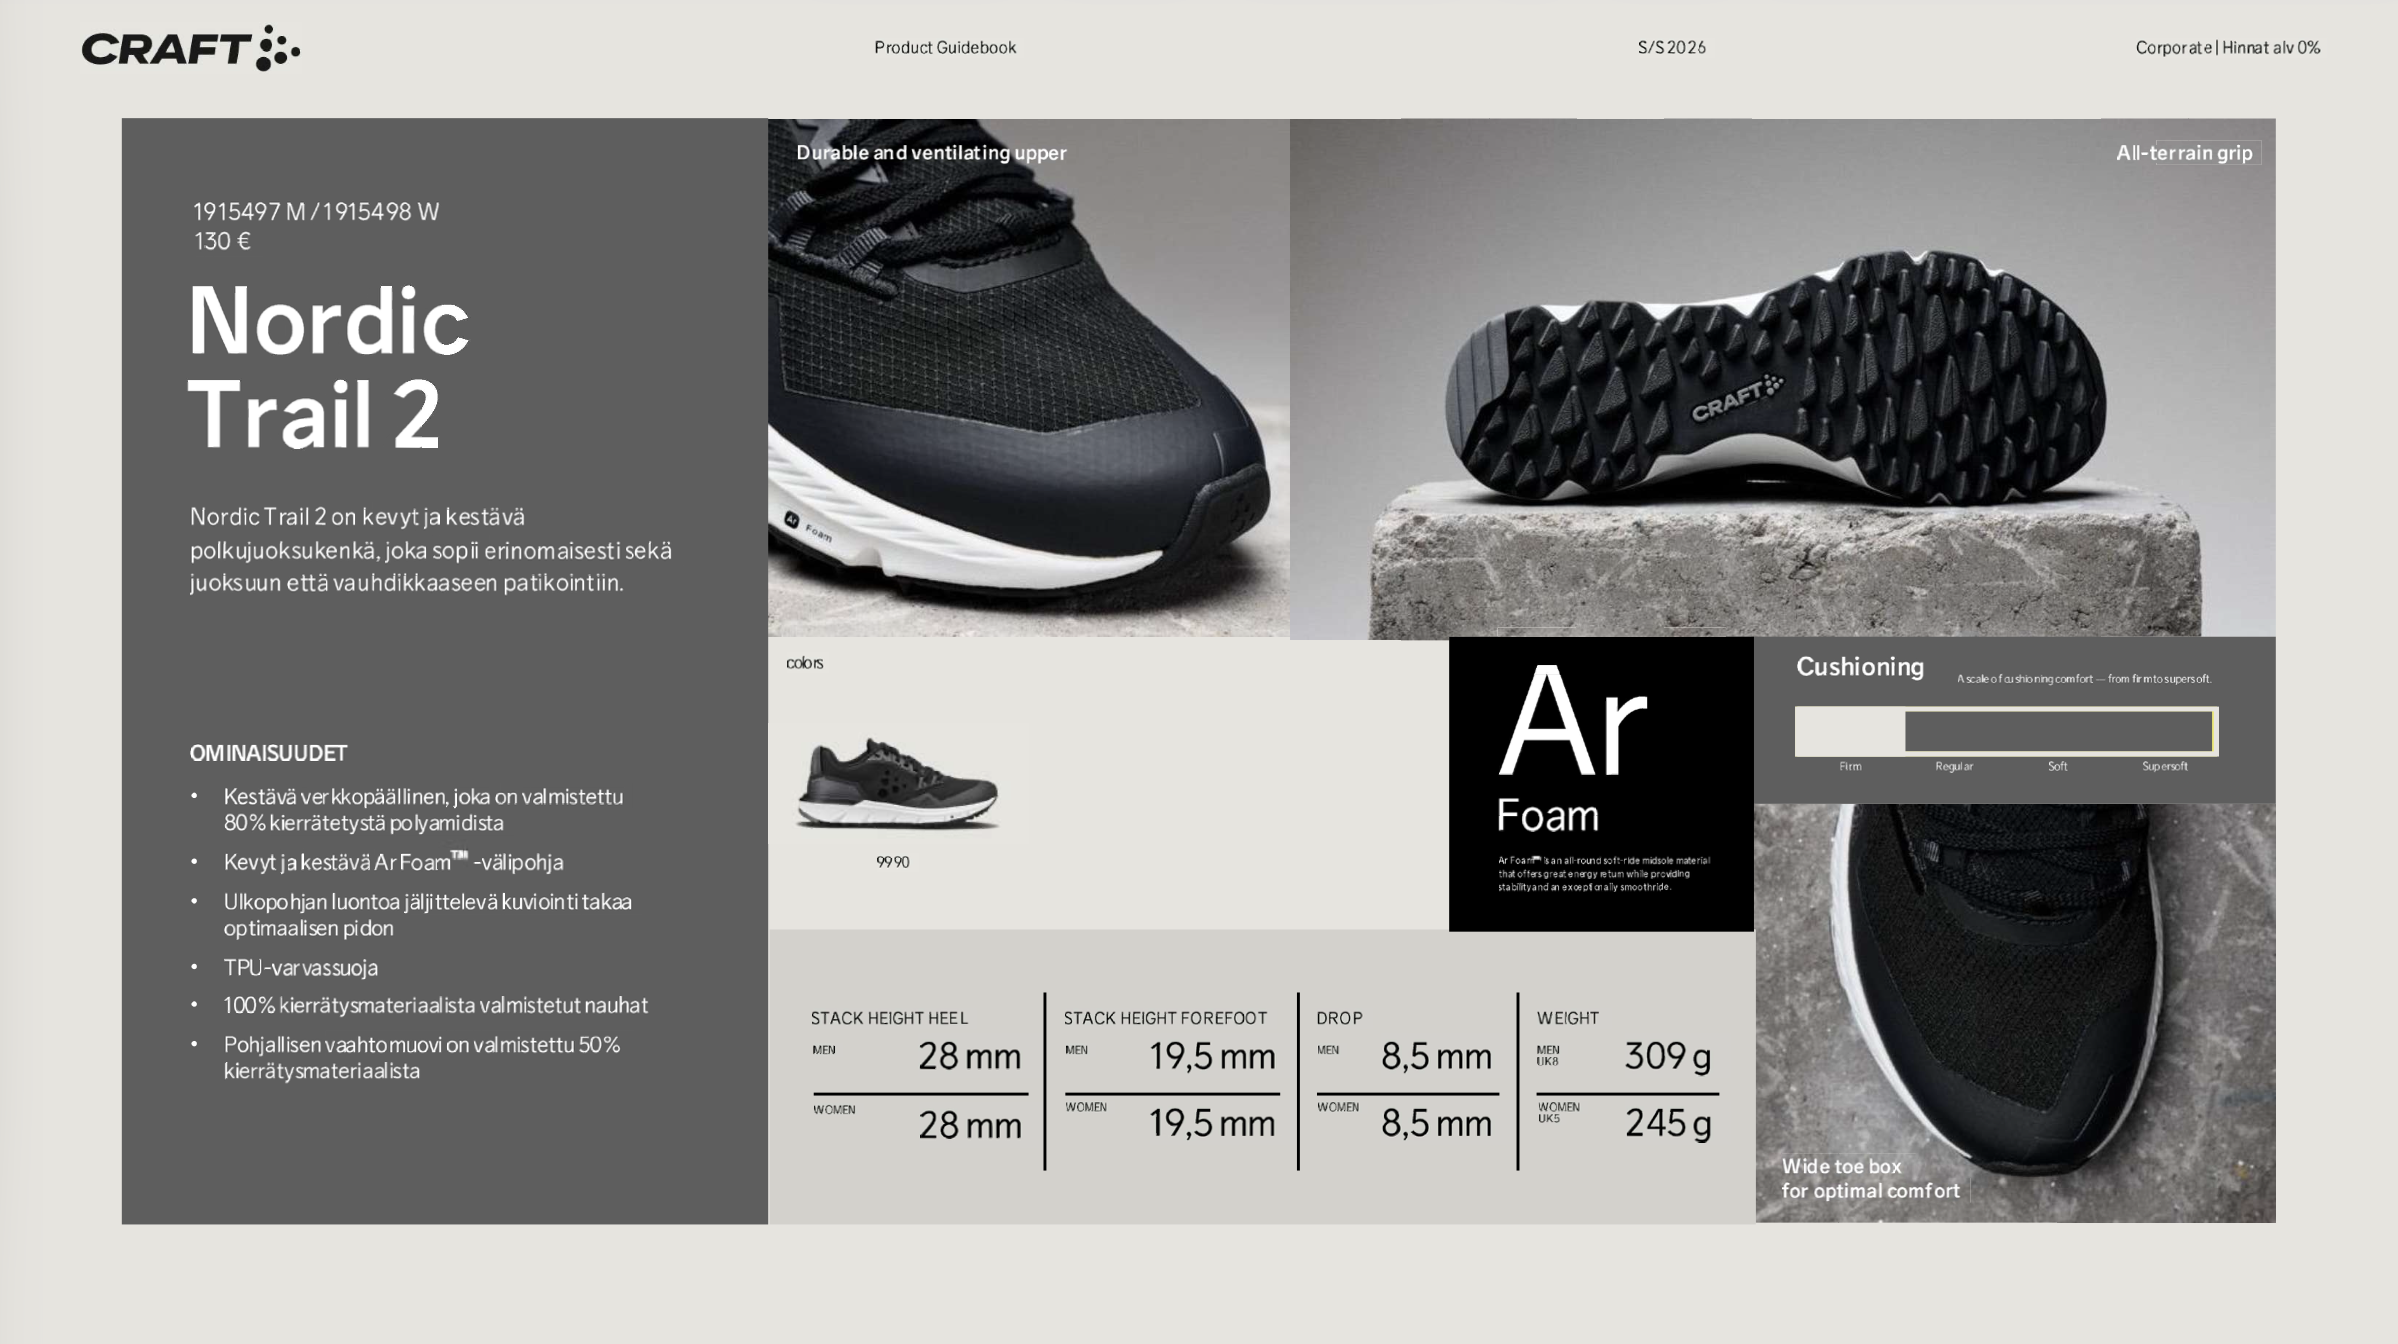Open the durable ventilating upper photo
The image size is (2398, 1344).
coord(1028,378)
